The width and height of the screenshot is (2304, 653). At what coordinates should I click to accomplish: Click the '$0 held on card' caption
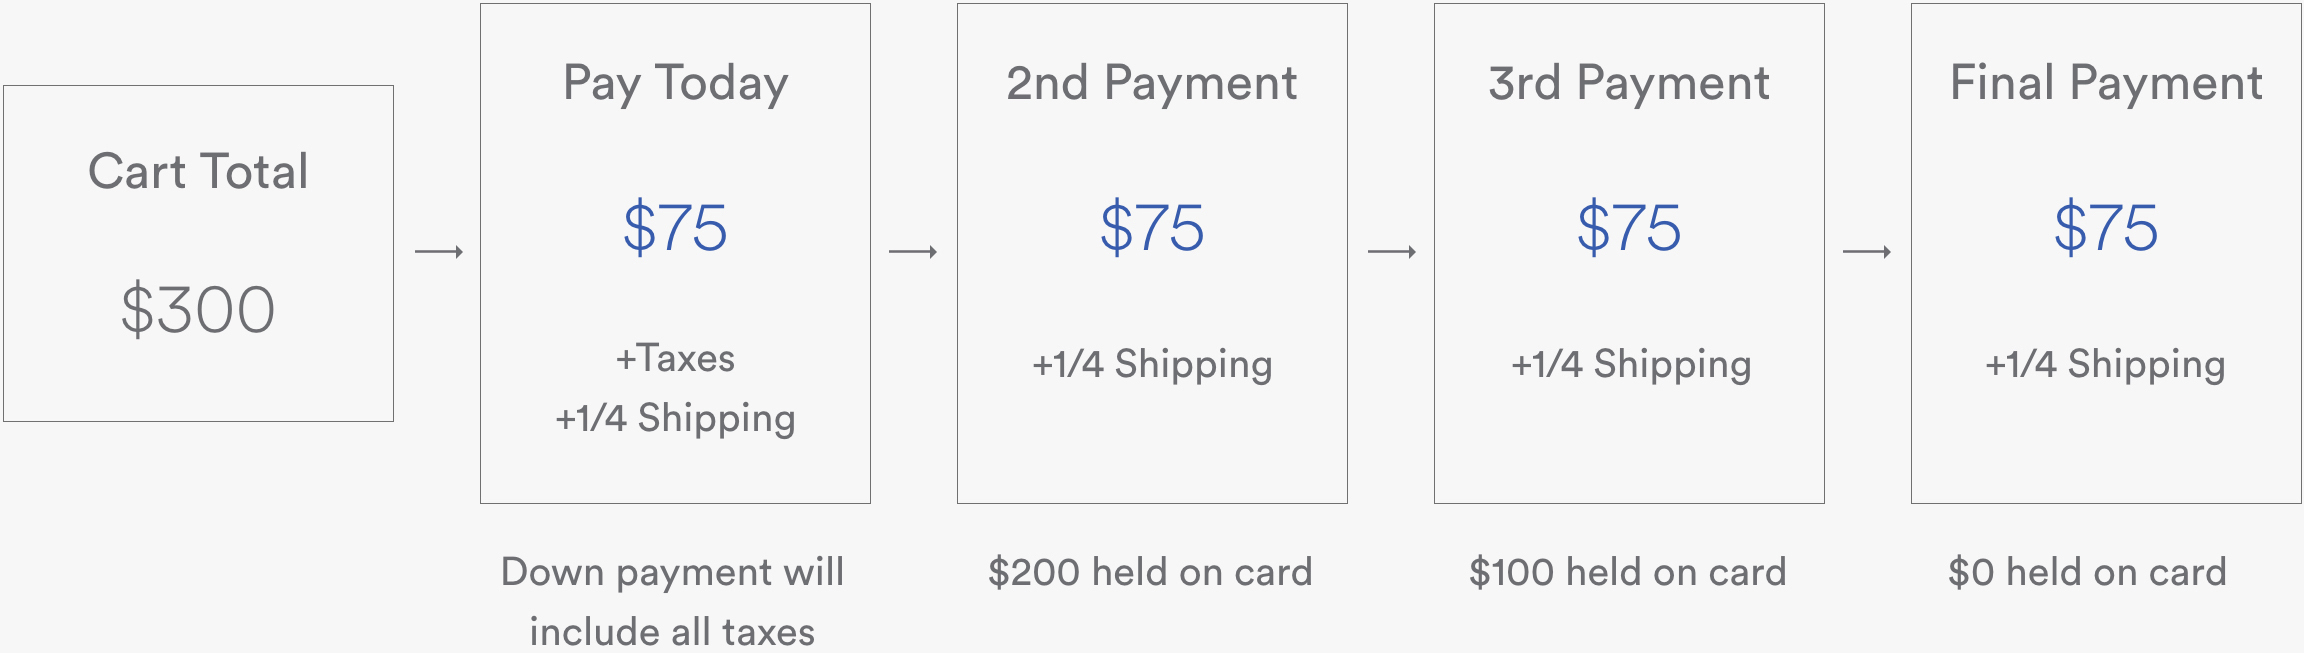(2088, 572)
